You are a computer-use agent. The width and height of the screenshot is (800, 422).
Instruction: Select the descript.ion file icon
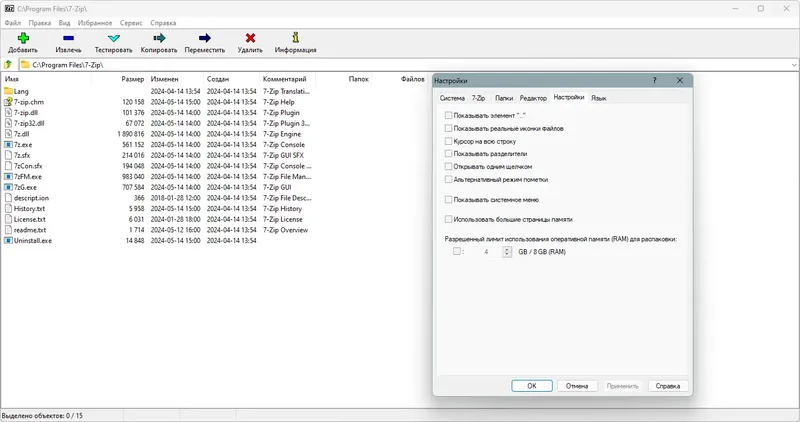coord(8,198)
